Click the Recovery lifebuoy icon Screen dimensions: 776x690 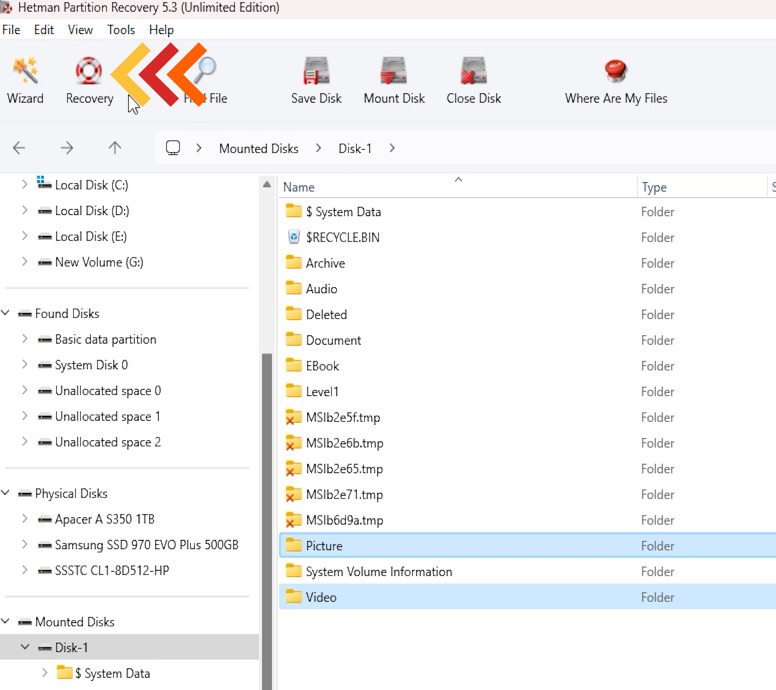coord(89,71)
